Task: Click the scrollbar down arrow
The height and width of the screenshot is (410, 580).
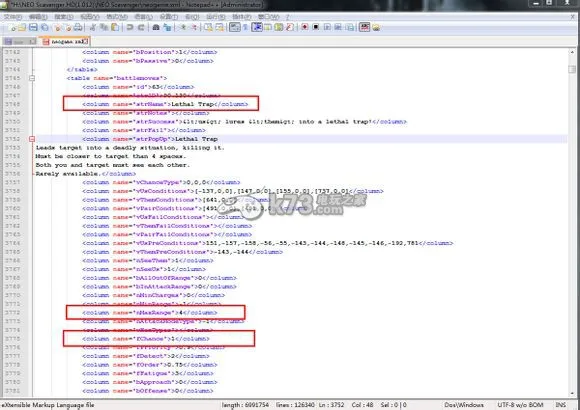Action: click(x=572, y=394)
